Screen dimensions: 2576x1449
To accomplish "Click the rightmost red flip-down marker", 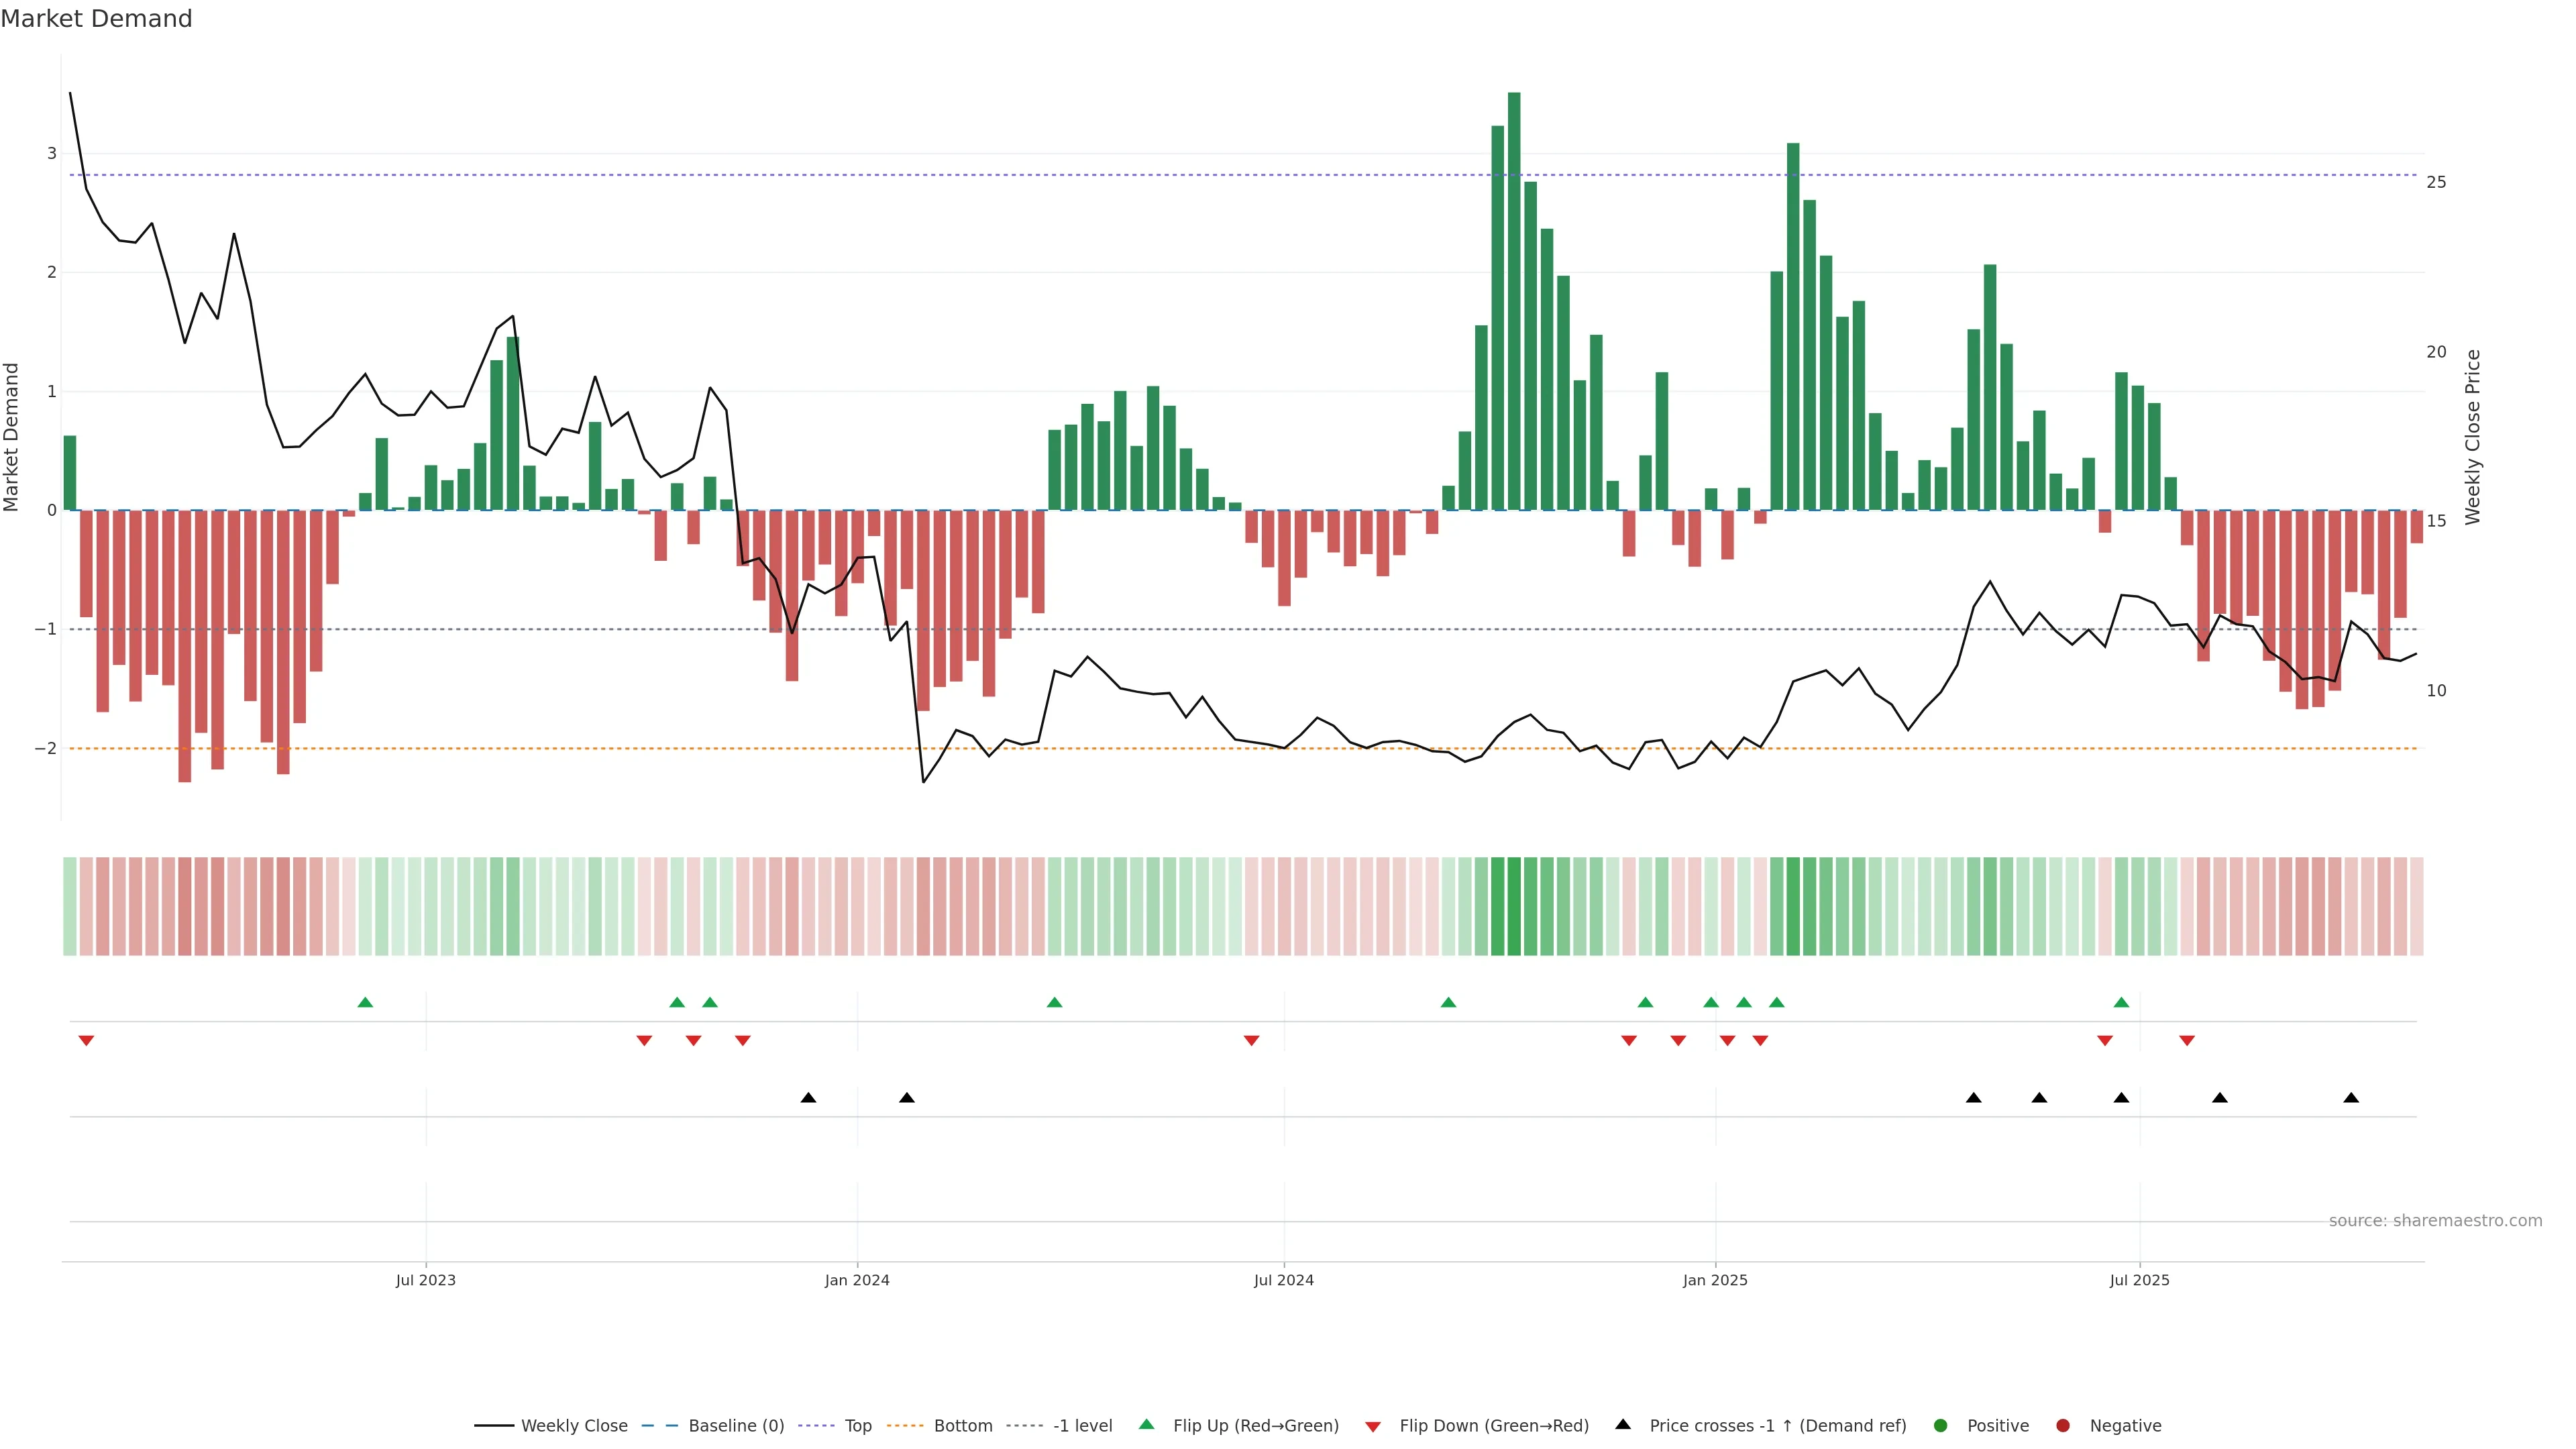I will click(2187, 1041).
